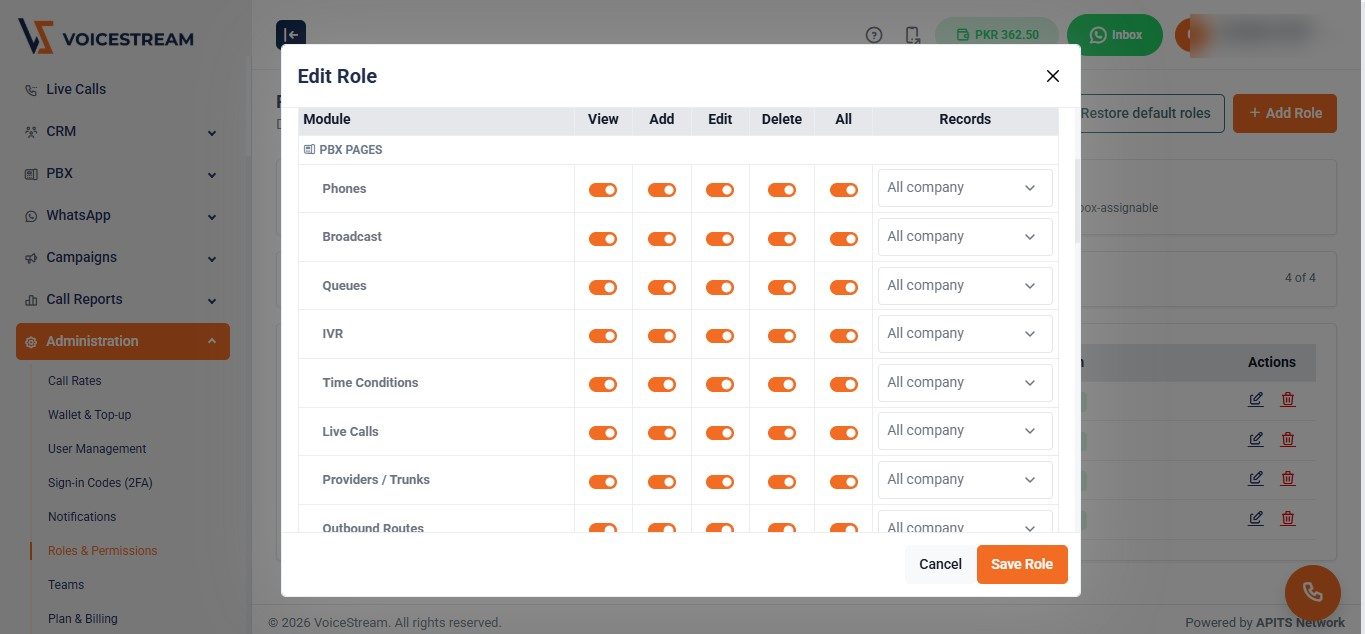This screenshot has height=634, width=1365.
Task: Open Records dropdown for IVR
Action: (965, 334)
